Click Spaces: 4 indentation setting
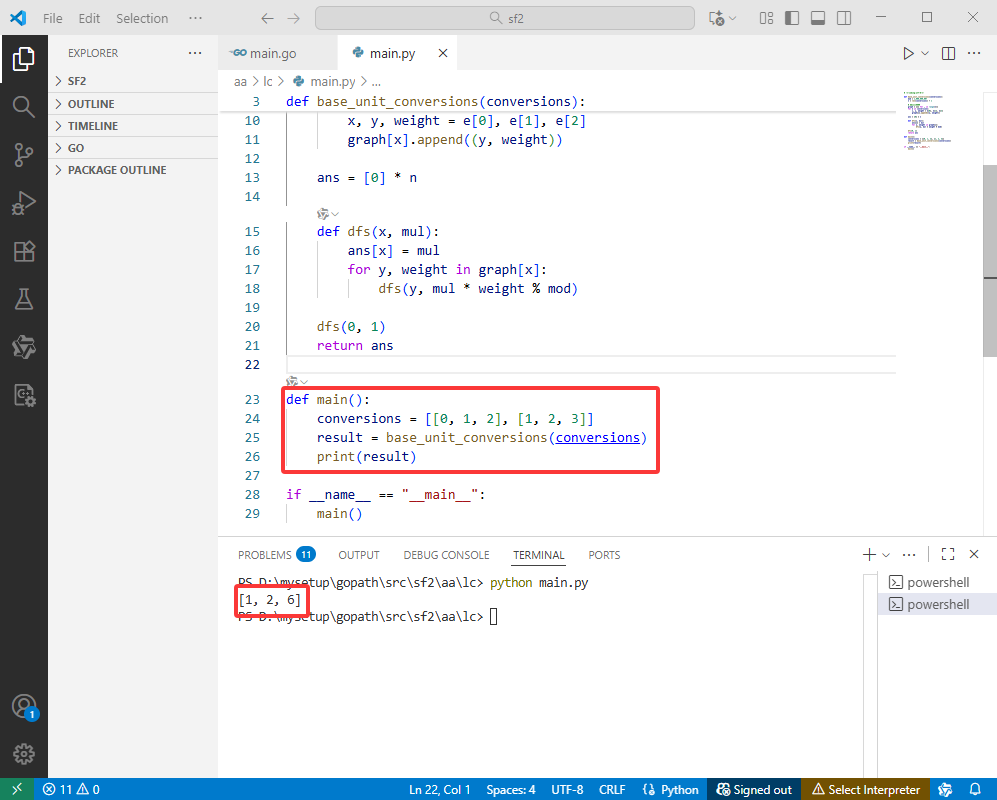The image size is (997, 800). 511,789
